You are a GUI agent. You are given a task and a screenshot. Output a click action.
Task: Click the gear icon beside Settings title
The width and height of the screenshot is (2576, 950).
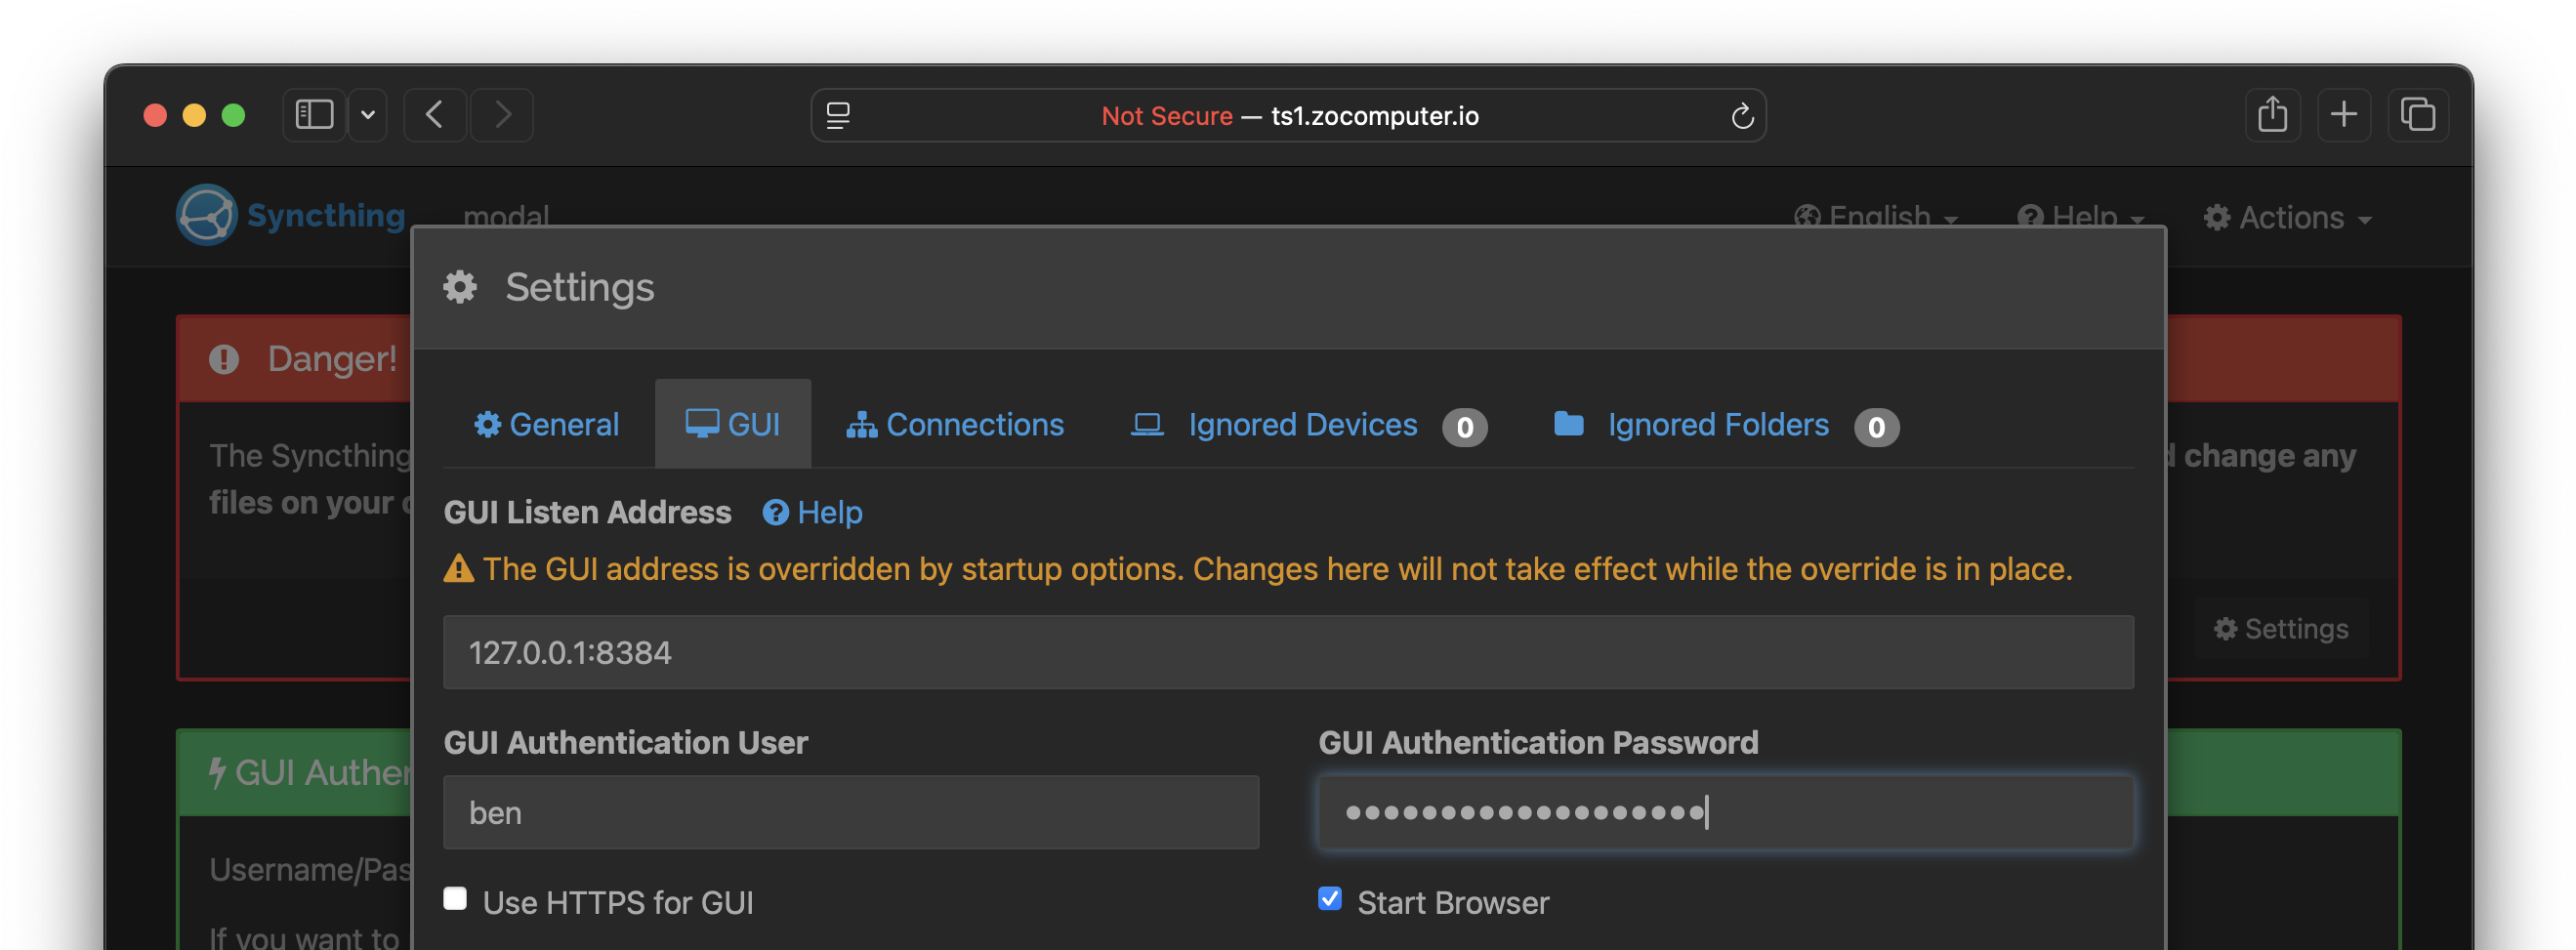pyautogui.click(x=460, y=287)
